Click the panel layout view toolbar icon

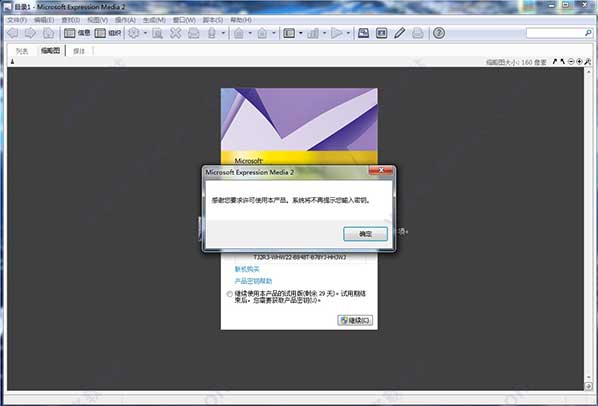289,33
